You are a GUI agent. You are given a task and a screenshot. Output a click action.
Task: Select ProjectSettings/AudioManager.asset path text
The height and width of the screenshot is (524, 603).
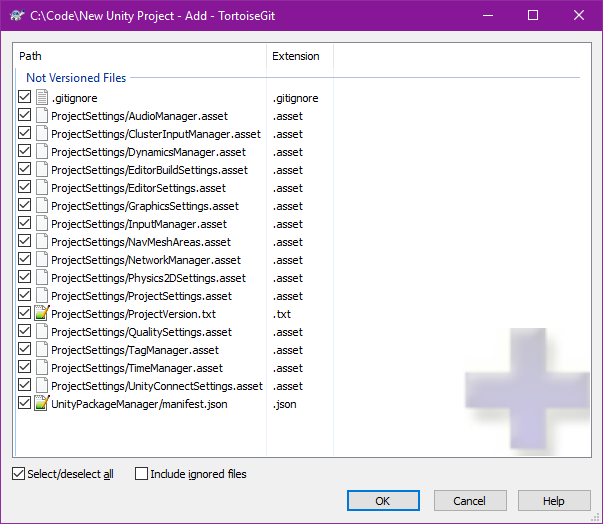[139, 116]
